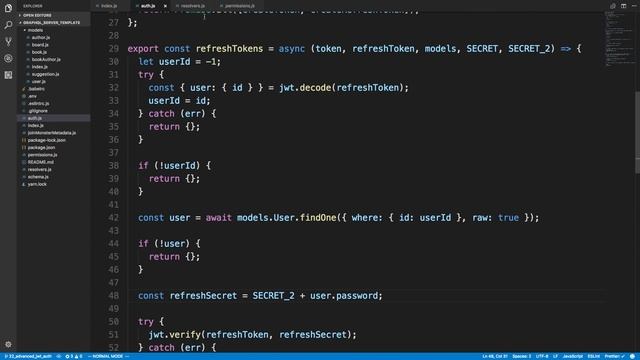Open bookAuthor.js in the file tree
The width and height of the screenshot is (640, 360).
coord(46,59)
